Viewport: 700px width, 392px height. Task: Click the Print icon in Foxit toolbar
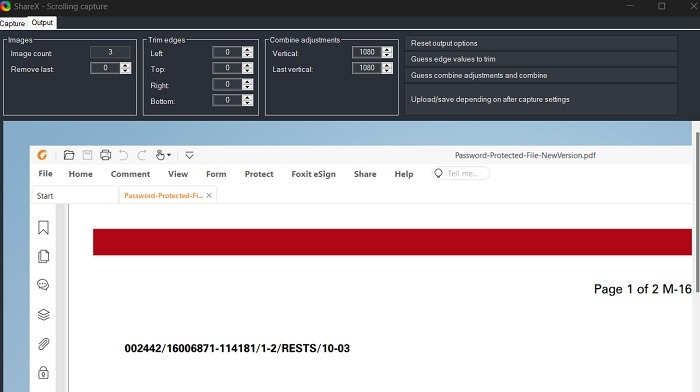coord(105,155)
